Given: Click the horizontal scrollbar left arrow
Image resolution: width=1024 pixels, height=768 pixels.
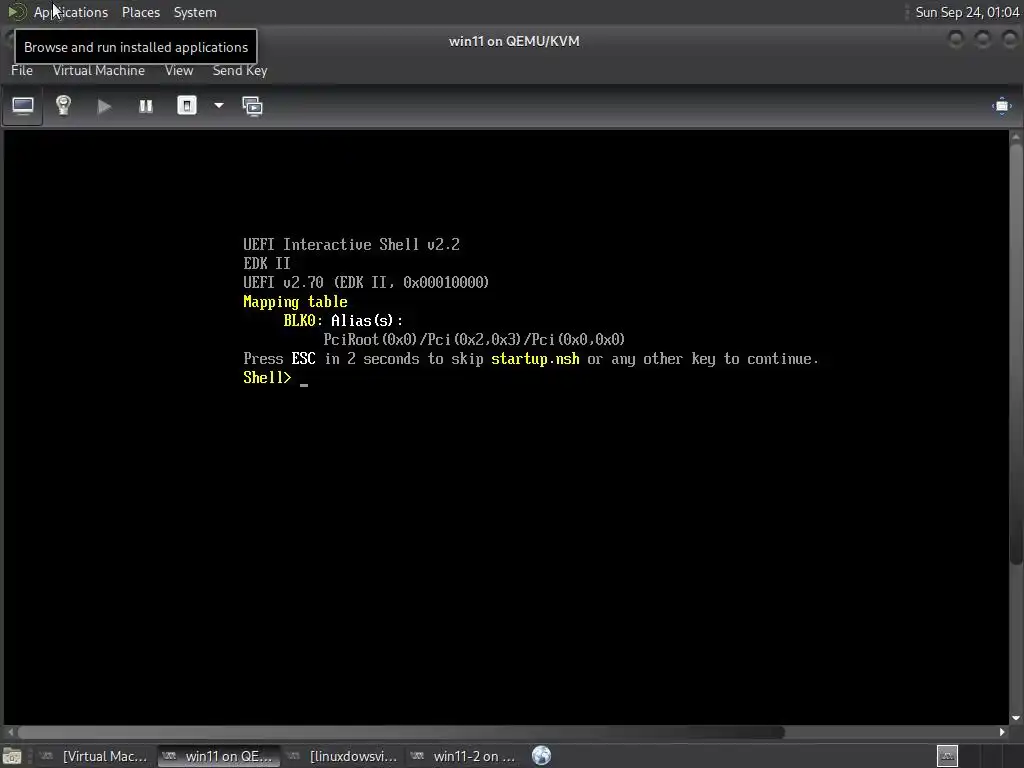Looking at the screenshot, I should tap(10, 732).
